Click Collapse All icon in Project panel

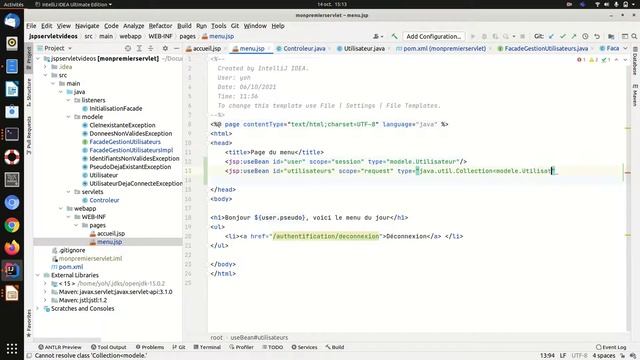click(x=151, y=48)
